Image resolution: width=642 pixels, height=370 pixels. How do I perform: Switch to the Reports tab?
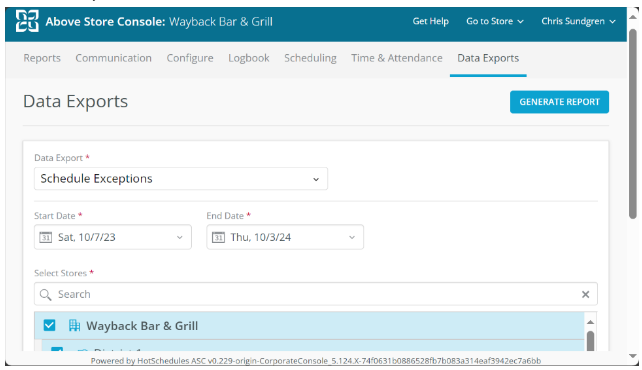pos(42,58)
